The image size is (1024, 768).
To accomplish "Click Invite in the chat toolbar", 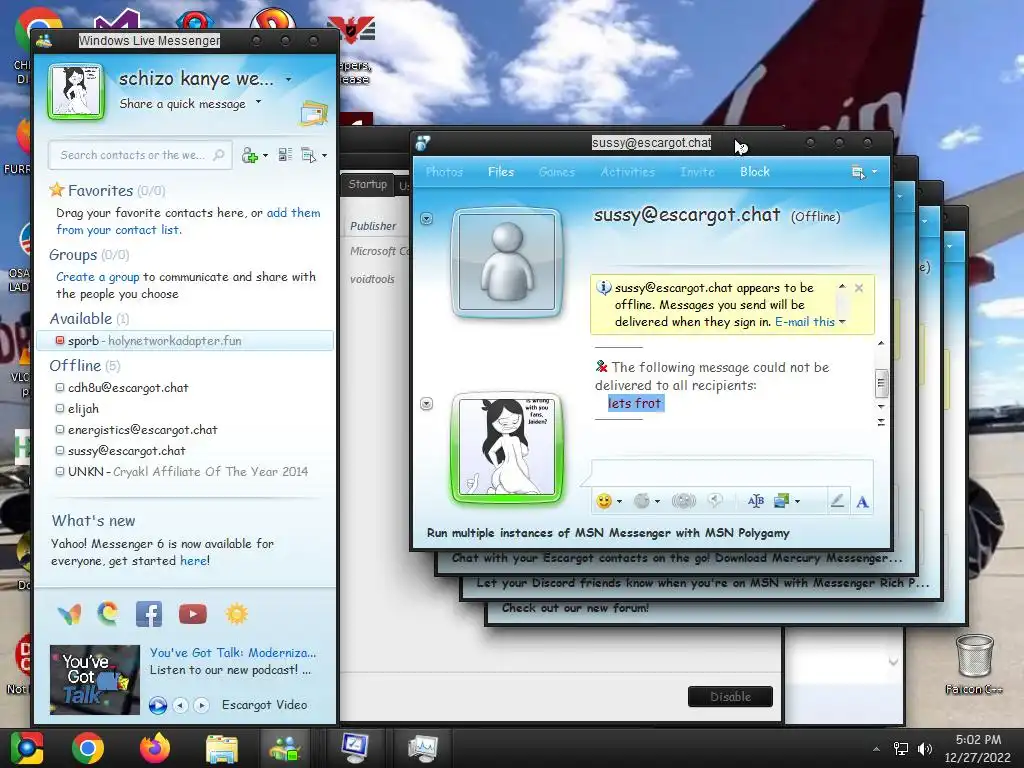I will [x=697, y=172].
